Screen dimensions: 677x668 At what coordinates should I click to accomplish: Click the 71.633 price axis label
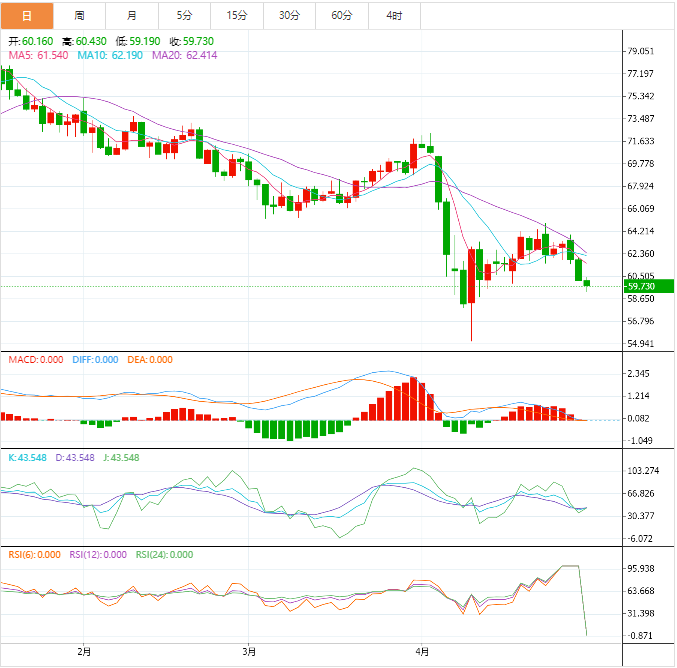(x=641, y=141)
